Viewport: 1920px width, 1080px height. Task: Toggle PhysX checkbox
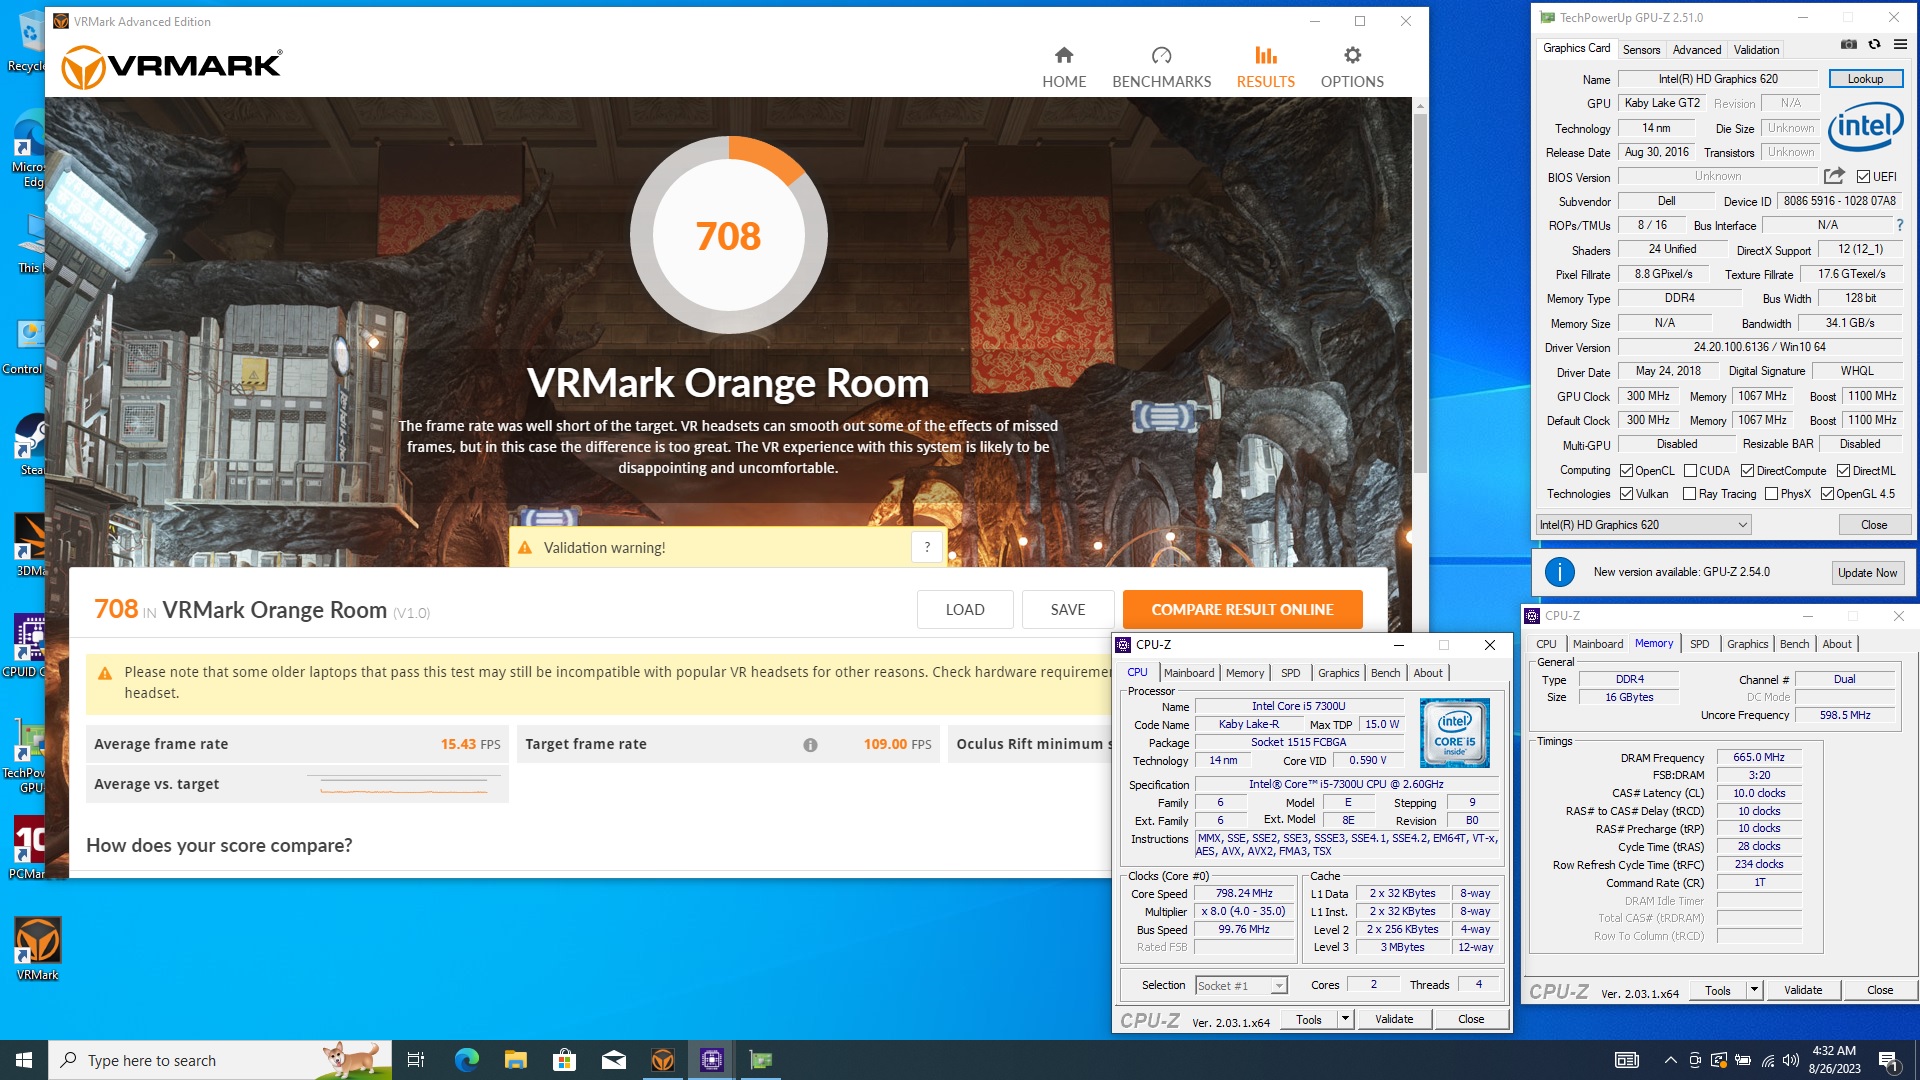[x=1771, y=494]
